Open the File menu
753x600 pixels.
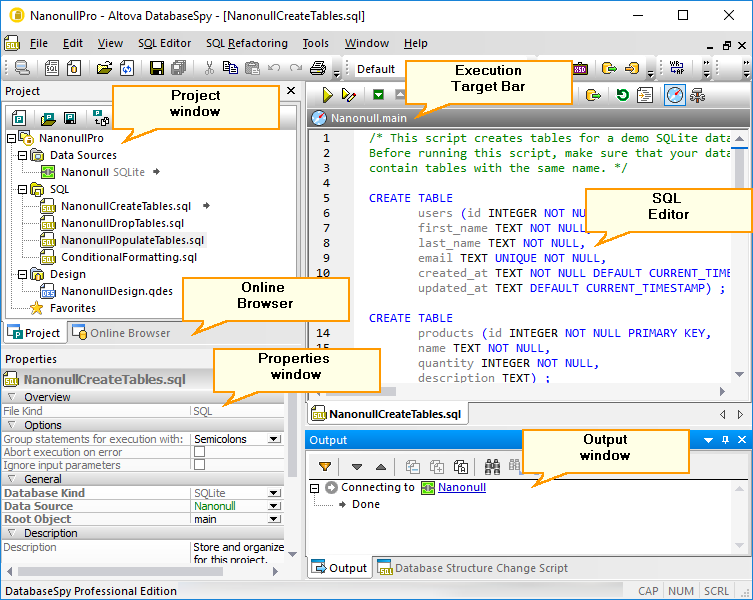[39, 43]
